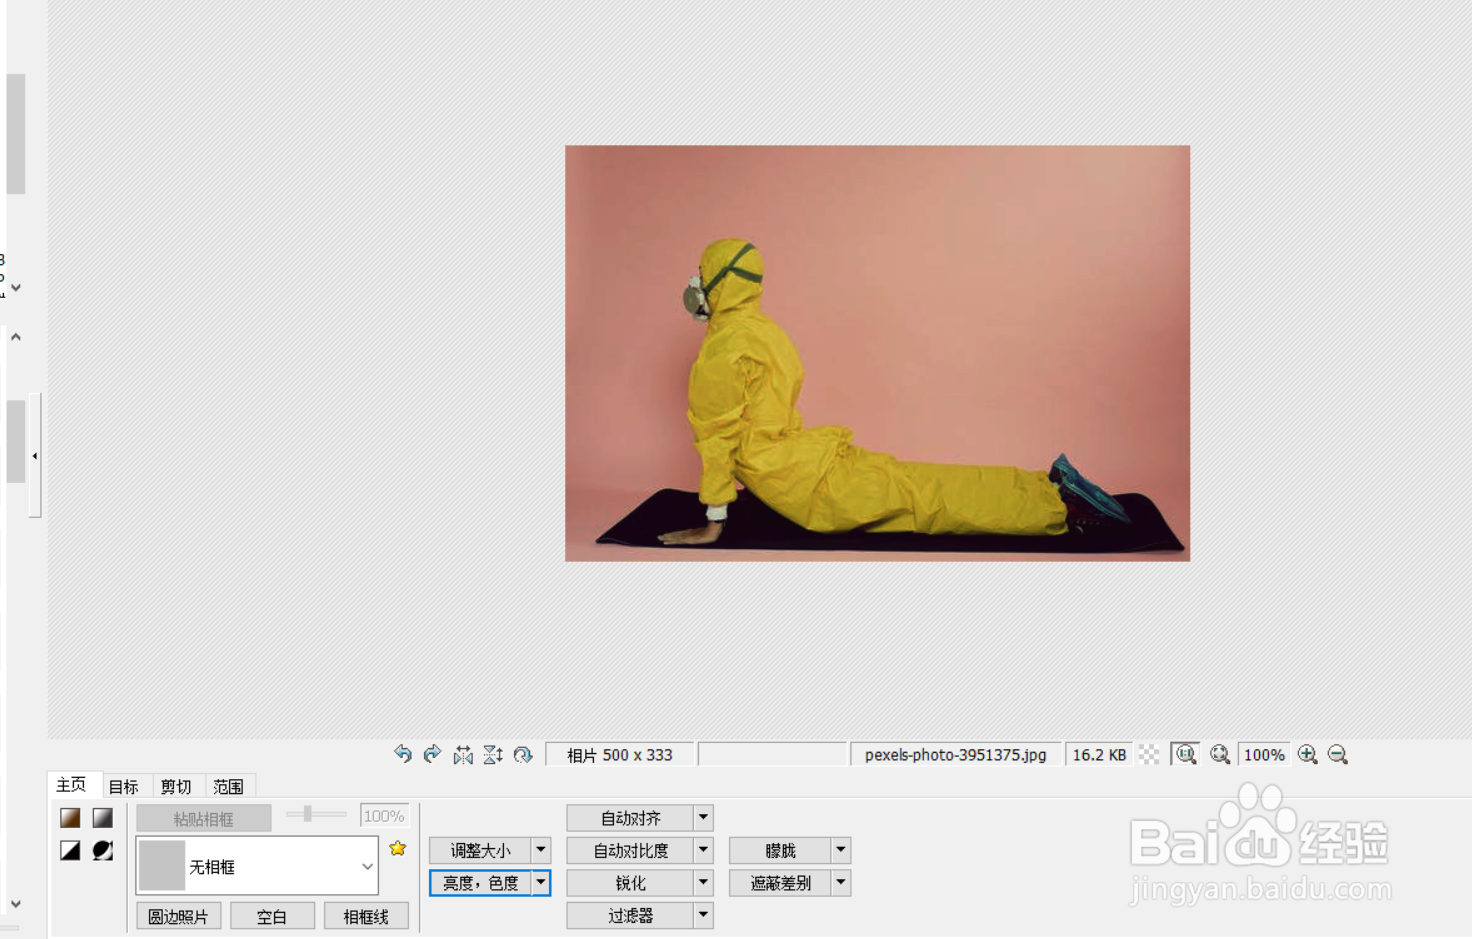Viewport: 1472px width, 939px height.
Task: Switch to the 剪切 tab
Action: [176, 787]
